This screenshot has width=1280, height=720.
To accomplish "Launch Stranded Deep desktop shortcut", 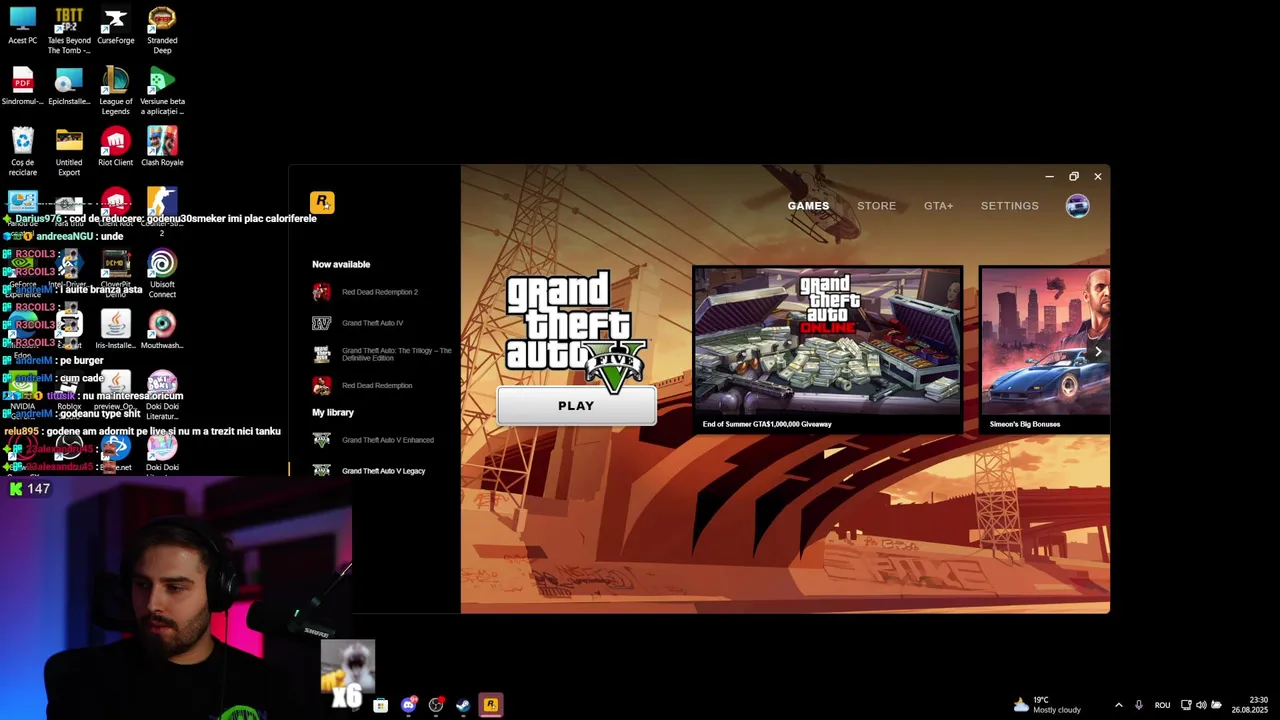I will (162, 31).
